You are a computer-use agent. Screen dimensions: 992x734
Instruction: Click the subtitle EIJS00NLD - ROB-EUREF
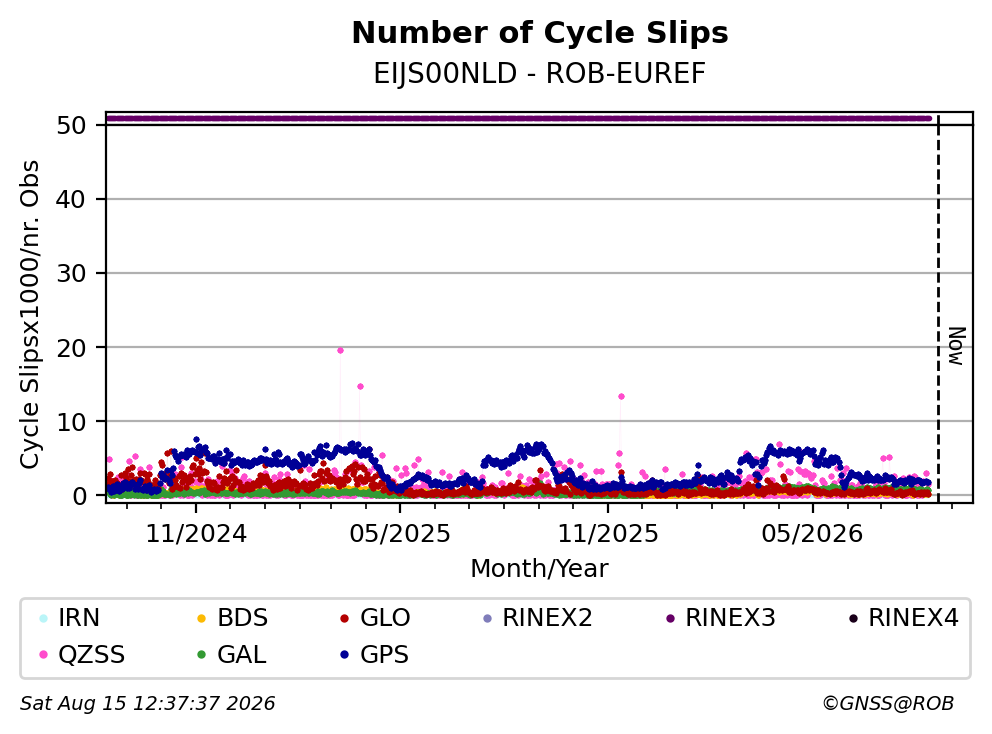[x=540, y=74]
